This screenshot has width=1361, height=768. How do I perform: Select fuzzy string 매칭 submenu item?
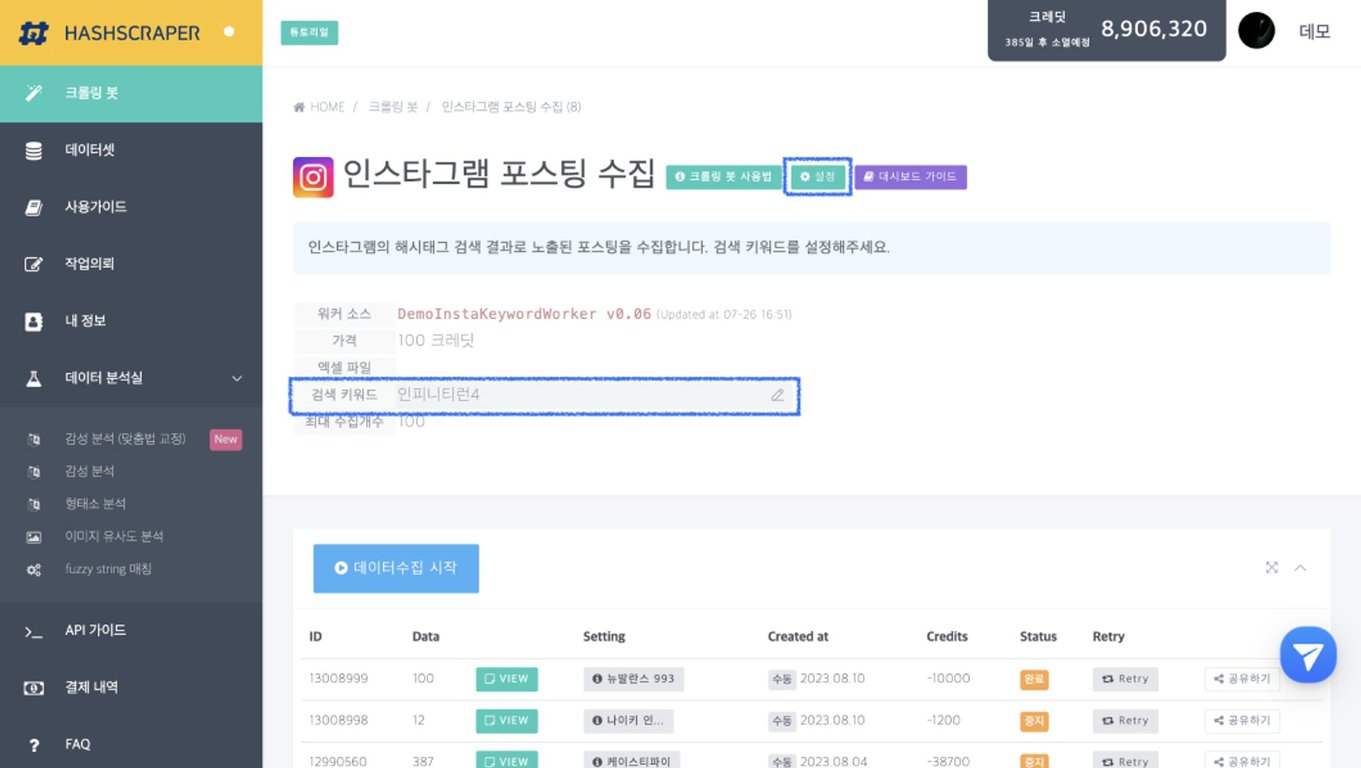[108, 569]
